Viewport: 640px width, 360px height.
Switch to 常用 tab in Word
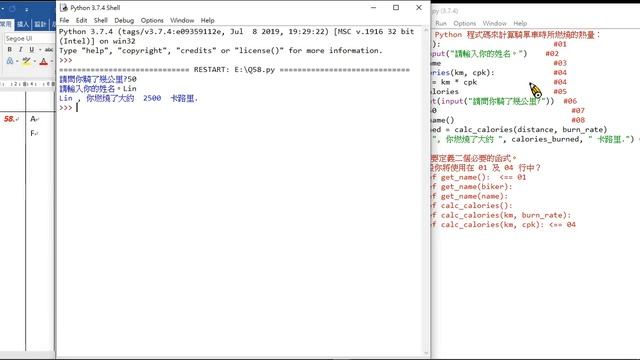pos(6,24)
